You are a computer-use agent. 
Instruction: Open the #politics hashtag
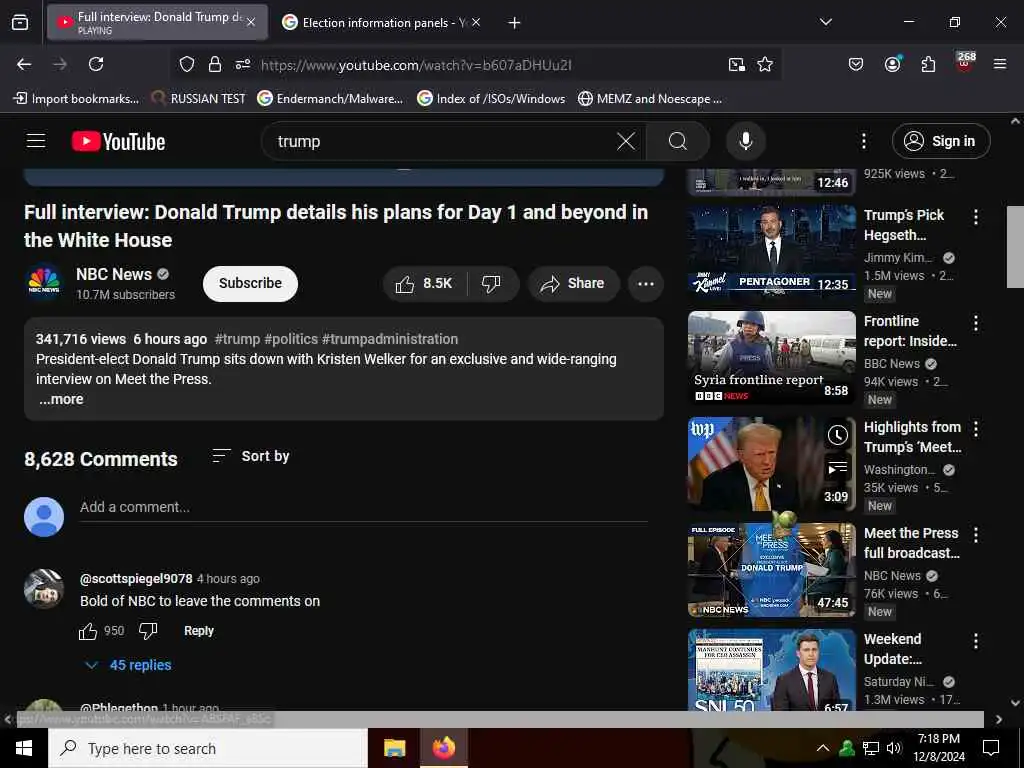(x=291, y=339)
